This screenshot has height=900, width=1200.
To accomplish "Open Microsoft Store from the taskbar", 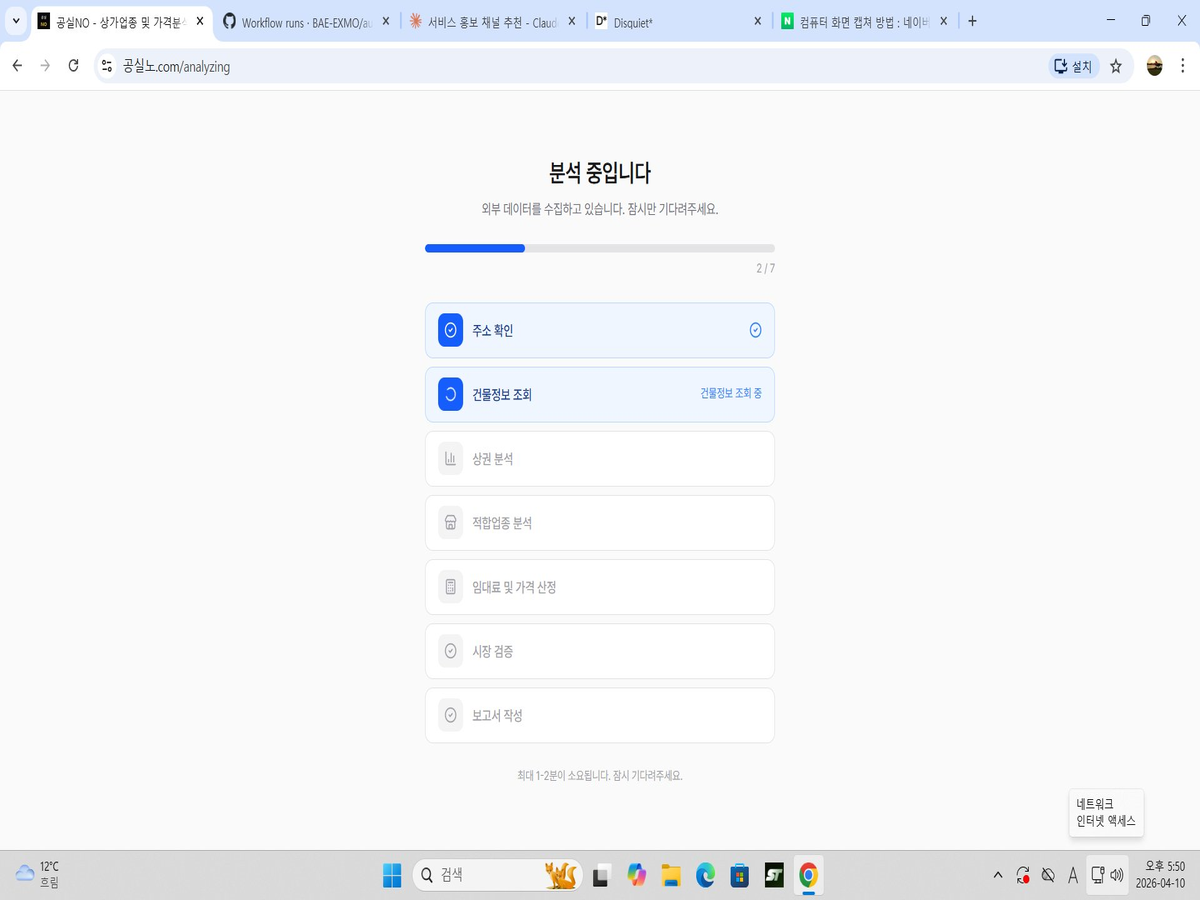I will 740,876.
